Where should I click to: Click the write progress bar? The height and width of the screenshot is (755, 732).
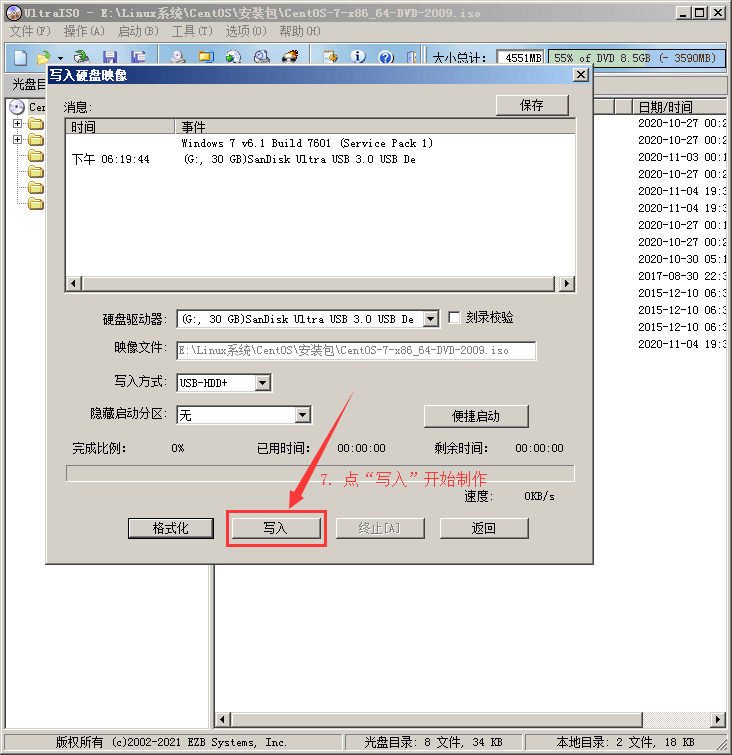point(320,473)
